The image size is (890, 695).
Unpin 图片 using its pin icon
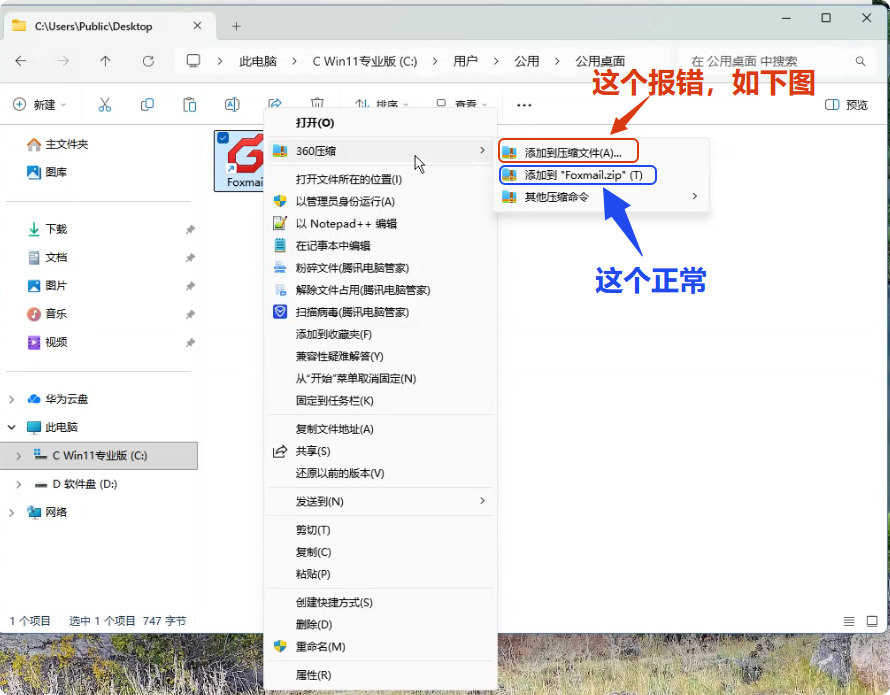click(x=190, y=286)
